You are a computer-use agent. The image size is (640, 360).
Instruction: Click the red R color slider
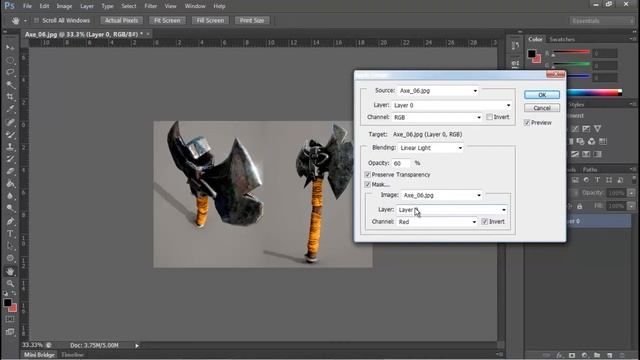point(571,52)
